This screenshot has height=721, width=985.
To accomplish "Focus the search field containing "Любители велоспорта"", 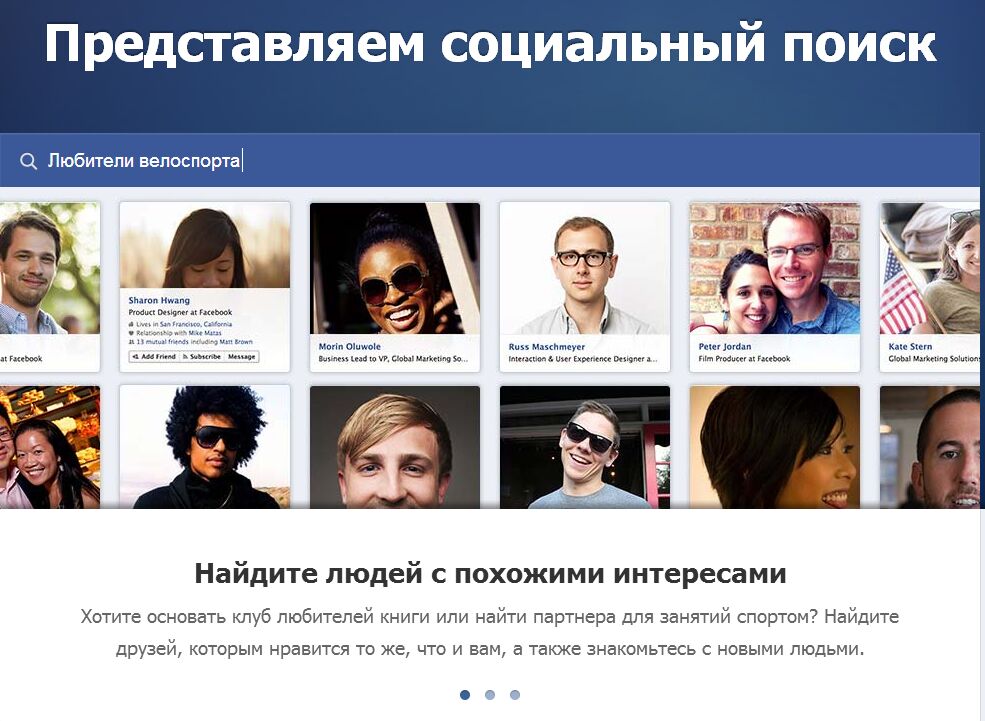I will click(x=490, y=161).
